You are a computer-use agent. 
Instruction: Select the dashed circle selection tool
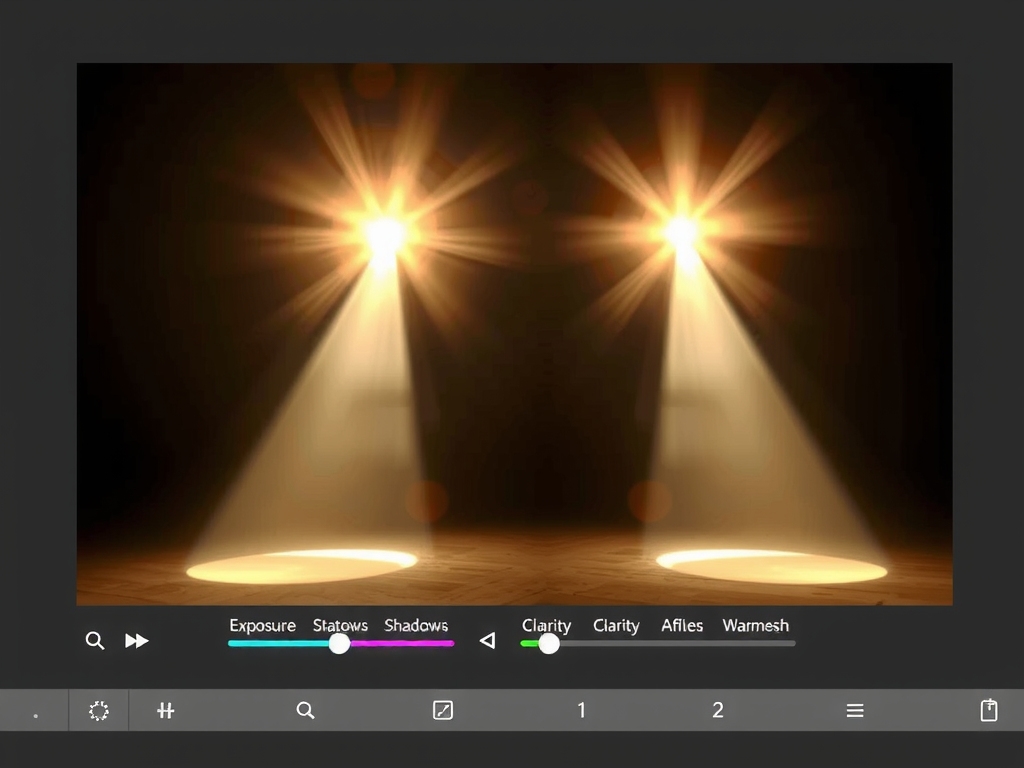[98, 711]
